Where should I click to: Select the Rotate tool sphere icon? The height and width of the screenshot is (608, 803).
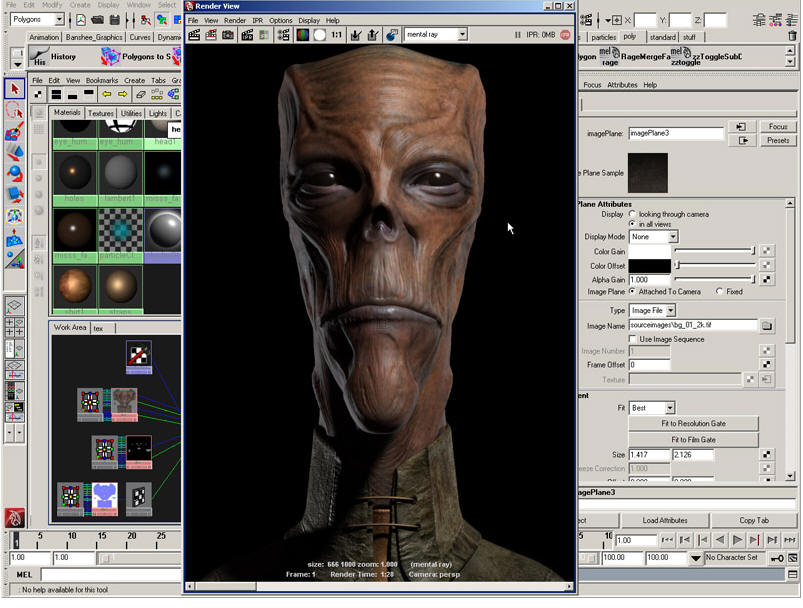[x=14, y=173]
